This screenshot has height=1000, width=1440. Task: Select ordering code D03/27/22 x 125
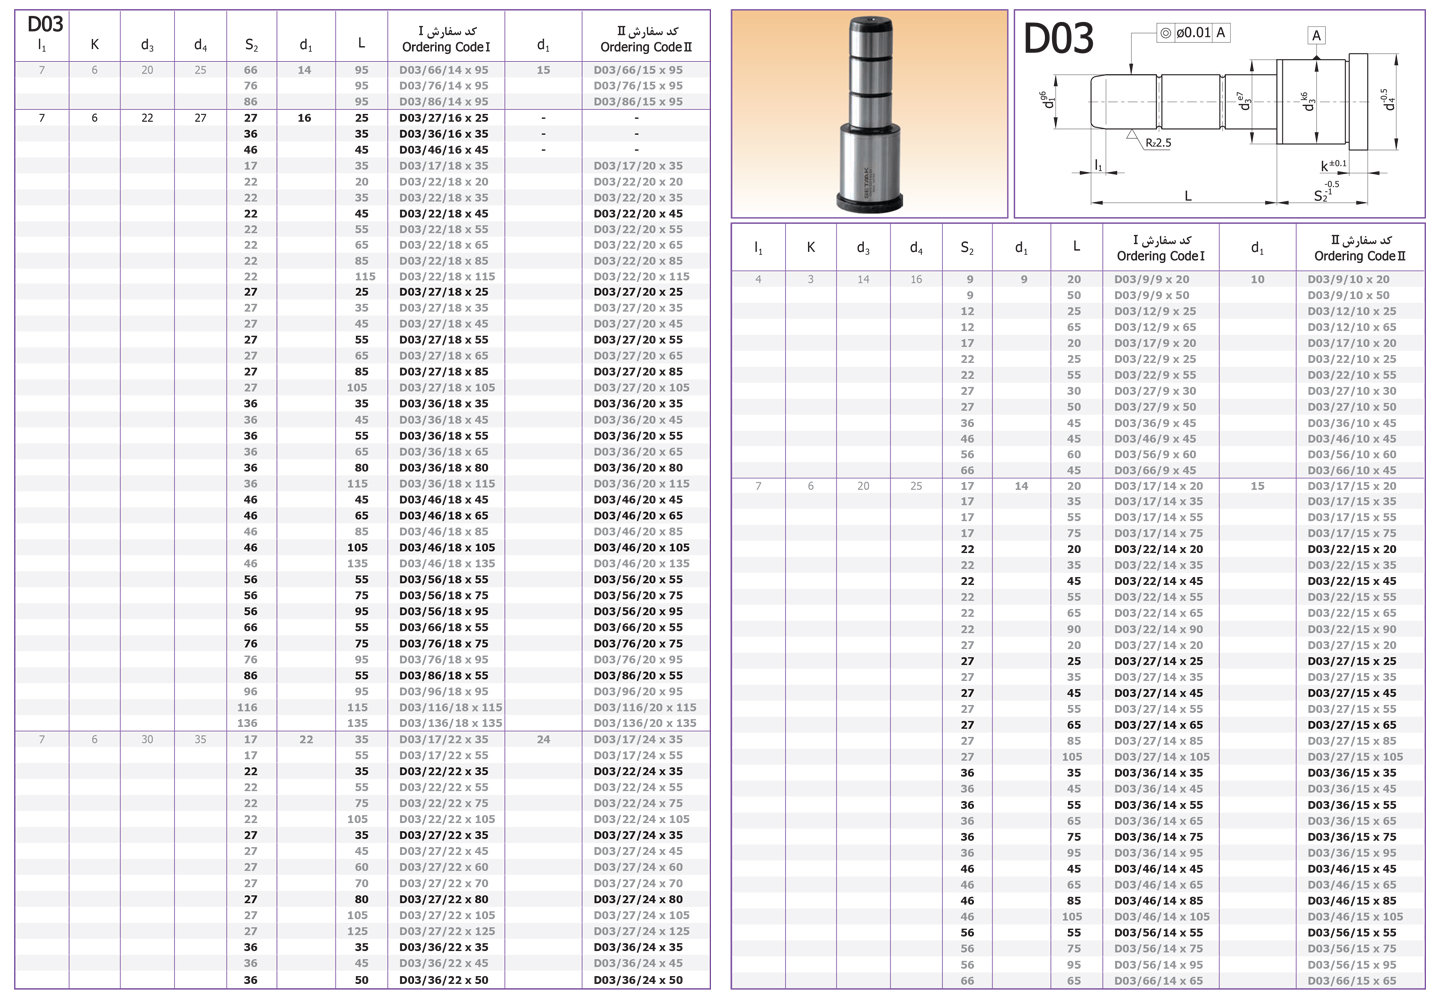point(447,932)
